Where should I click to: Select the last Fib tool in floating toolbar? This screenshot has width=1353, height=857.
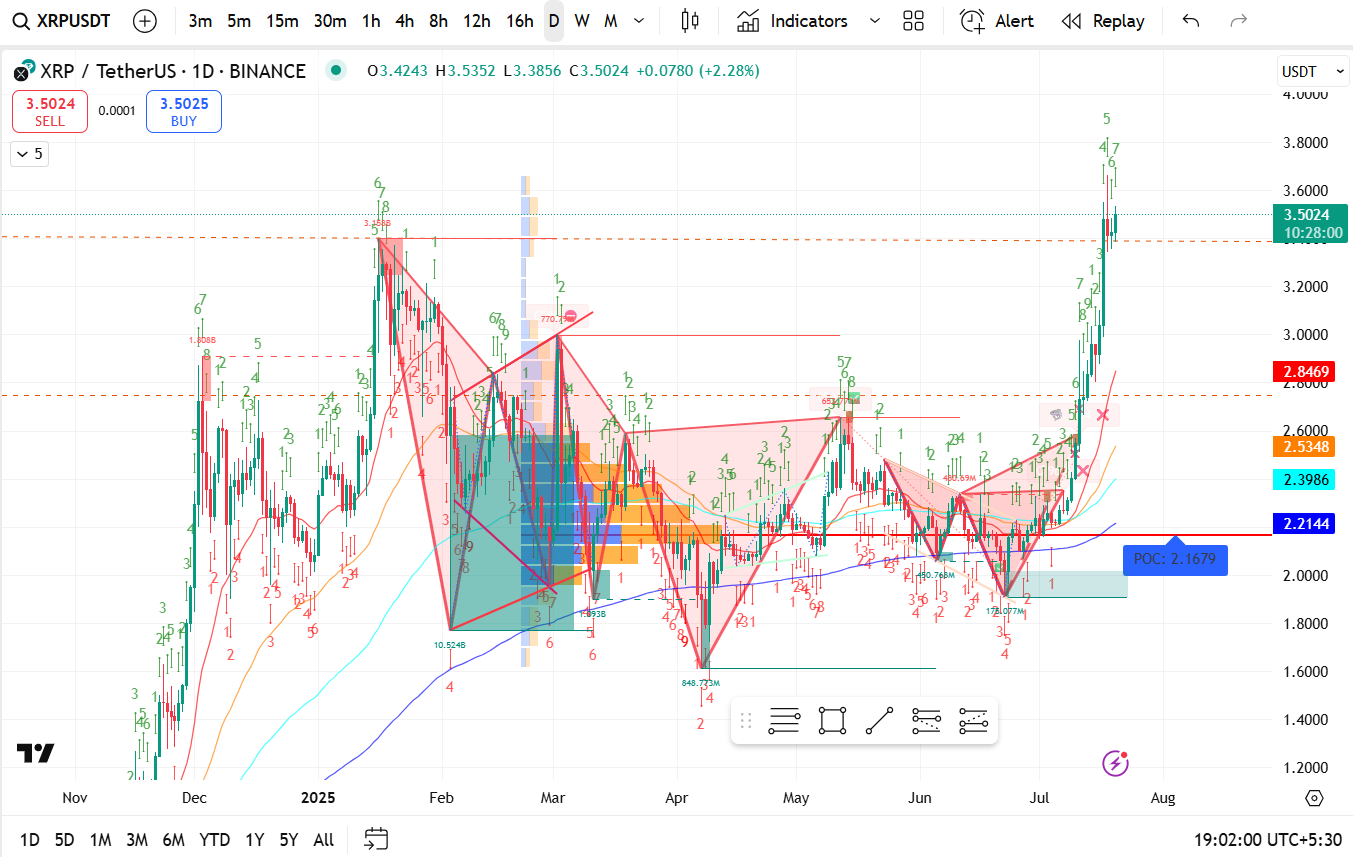coord(973,721)
